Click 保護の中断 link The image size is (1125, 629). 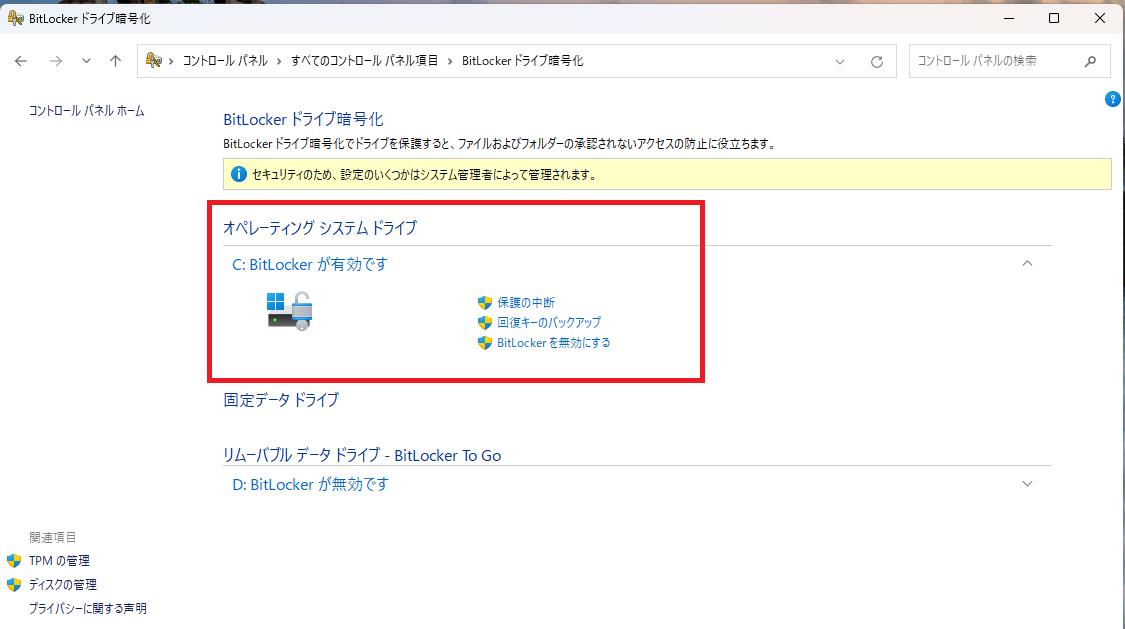[526, 303]
